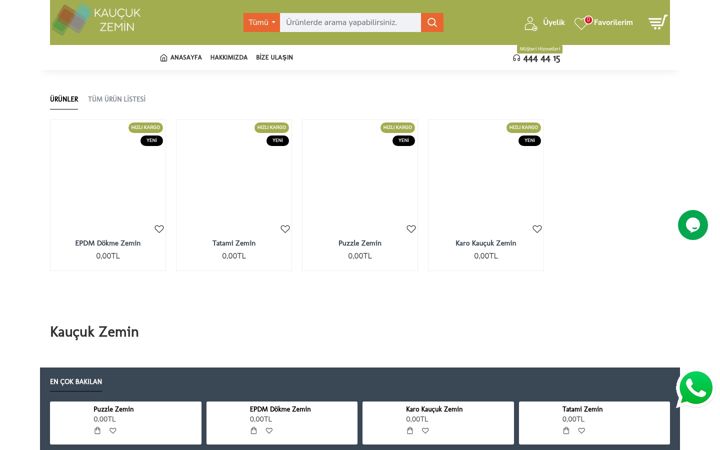
Task: Click the YENİ badge on Puzzle Zemin card
Action: 404,141
